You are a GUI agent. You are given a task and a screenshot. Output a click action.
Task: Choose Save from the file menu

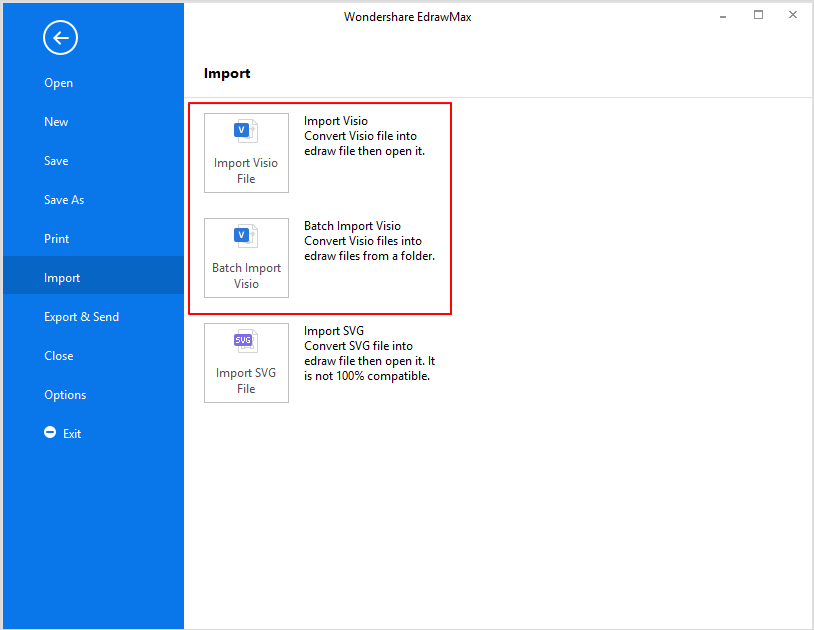coord(56,161)
